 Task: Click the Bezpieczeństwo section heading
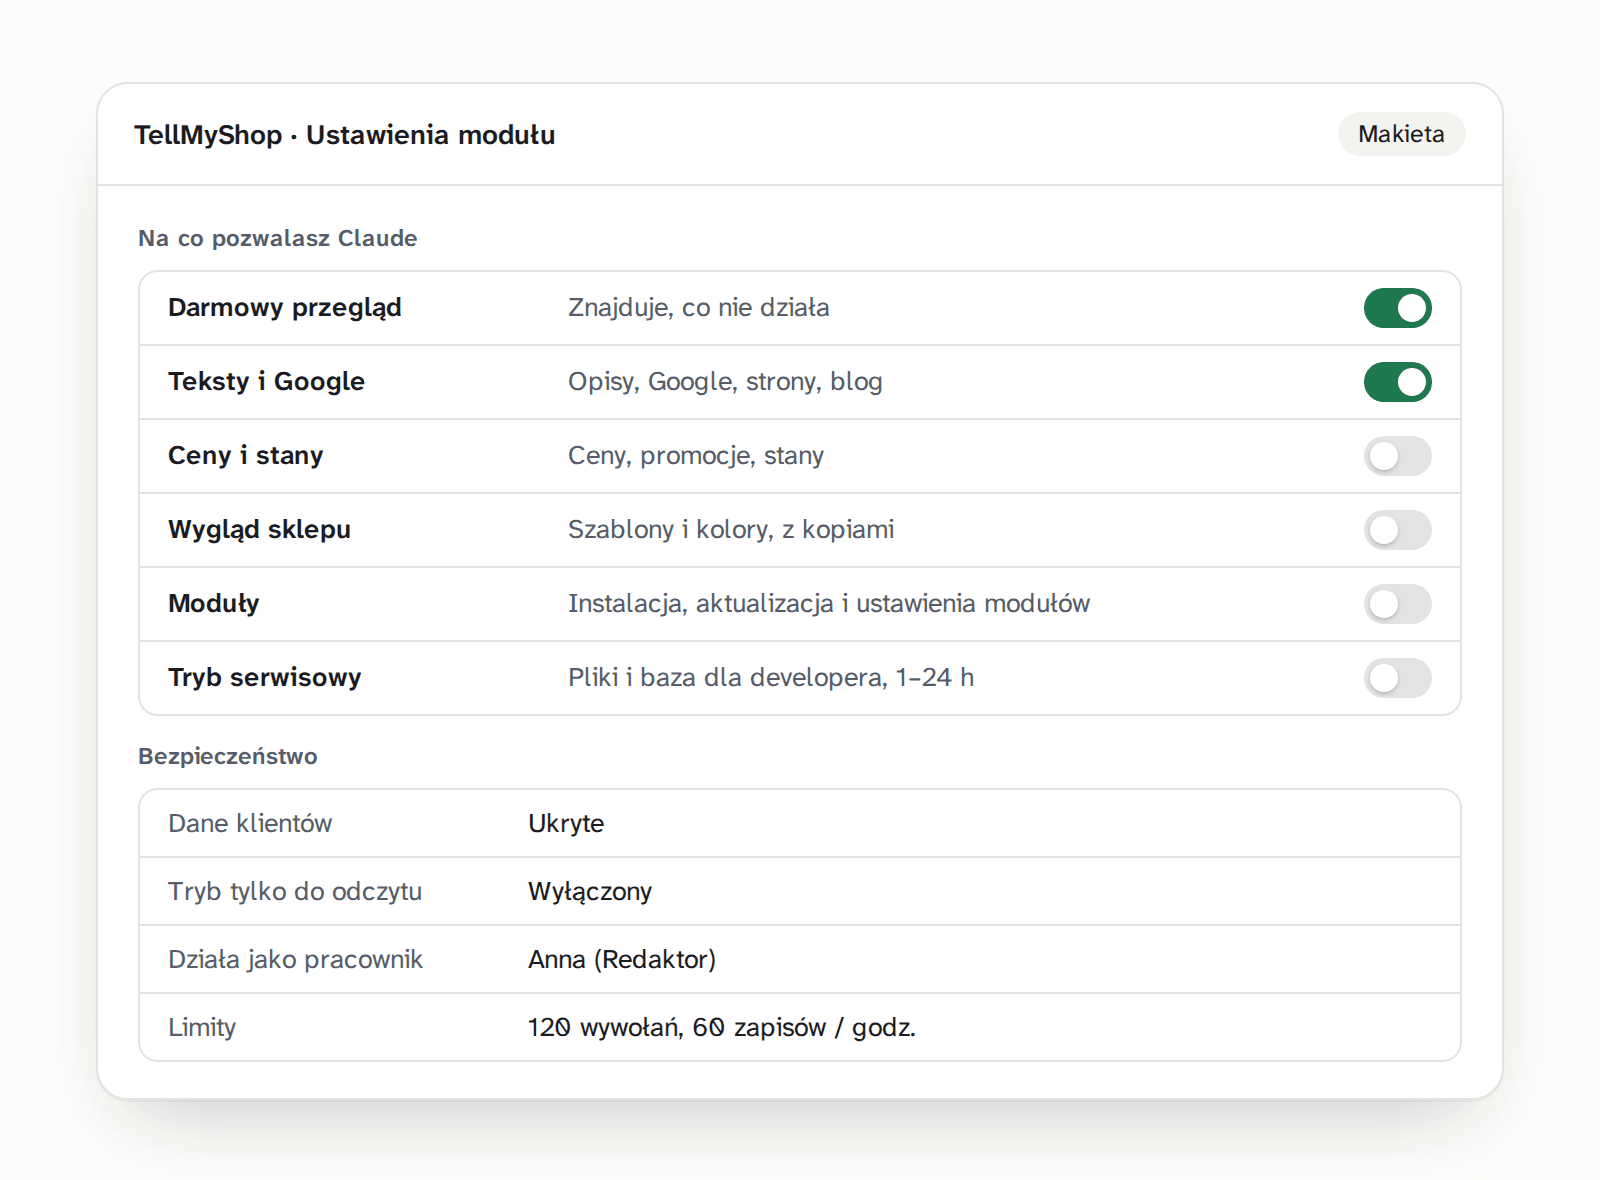click(228, 756)
